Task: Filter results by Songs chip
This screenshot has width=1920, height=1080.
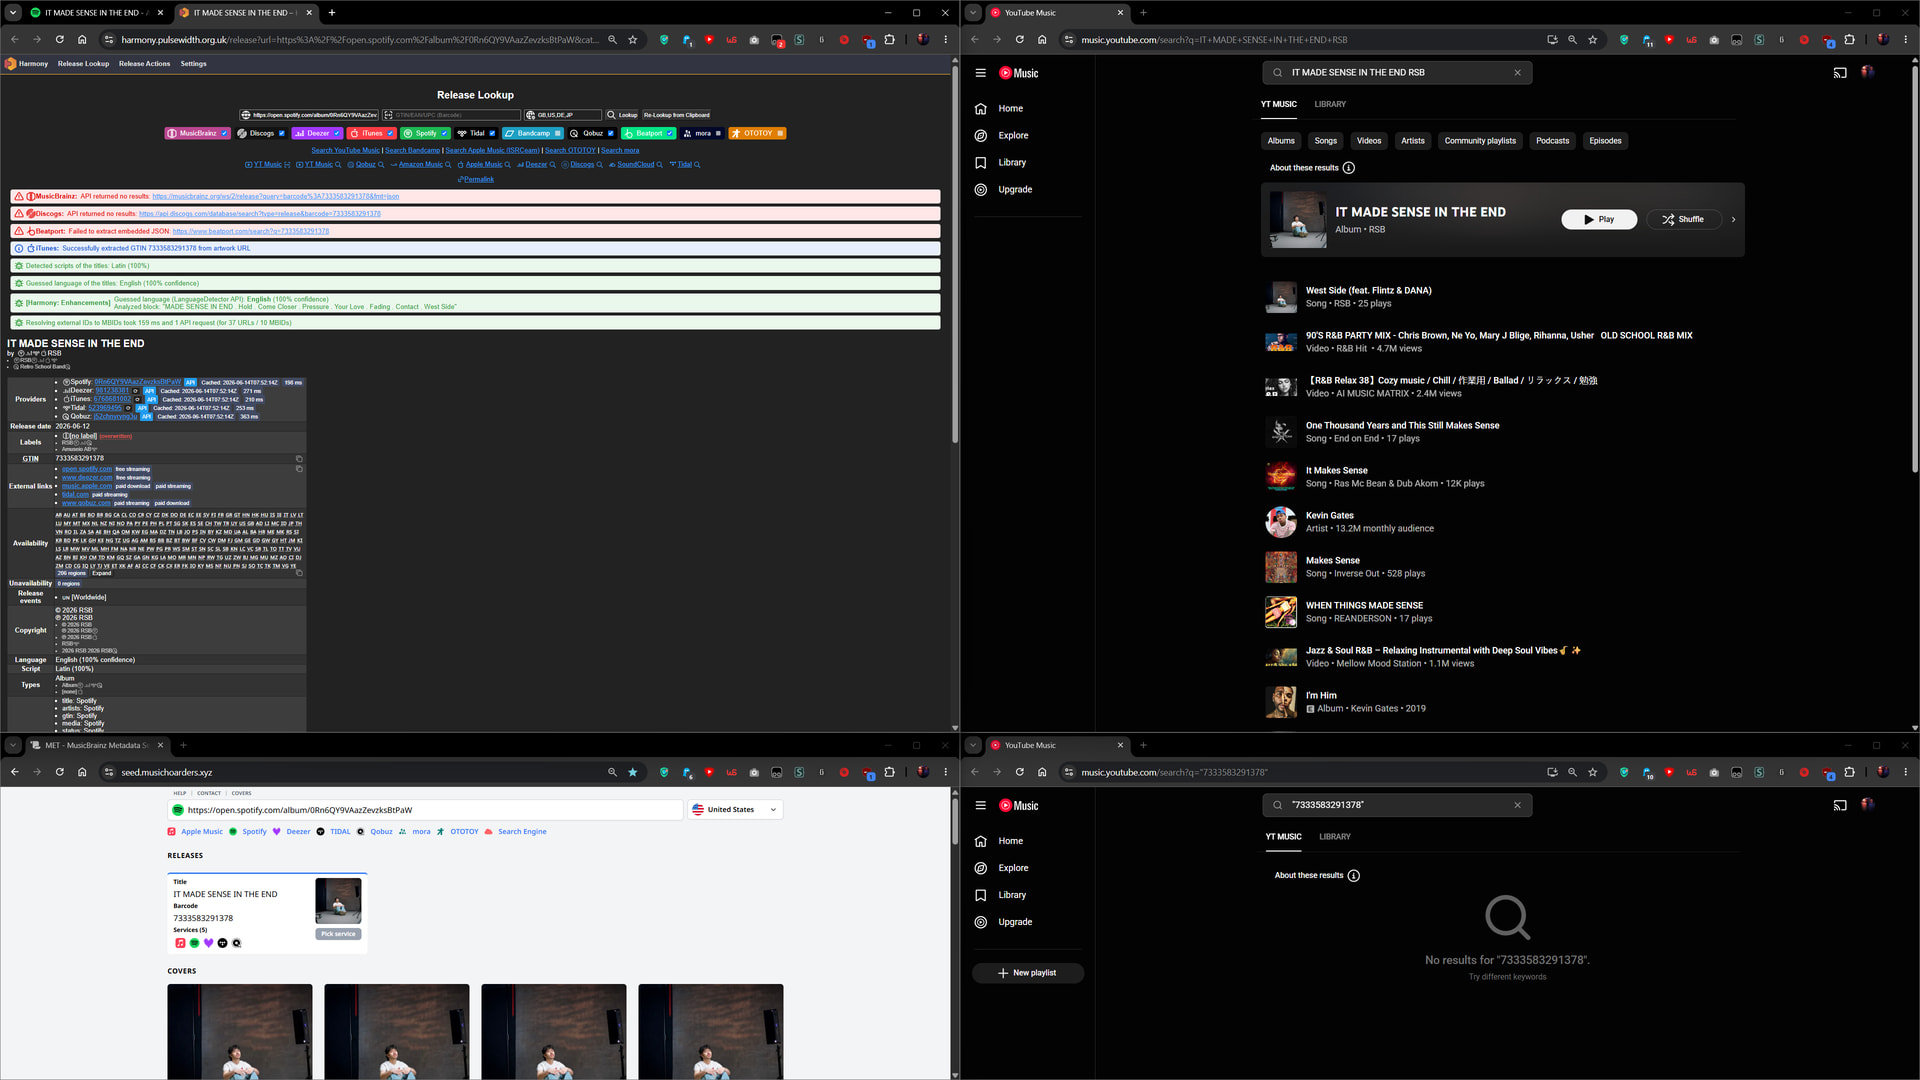Action: click(1326, 141)
